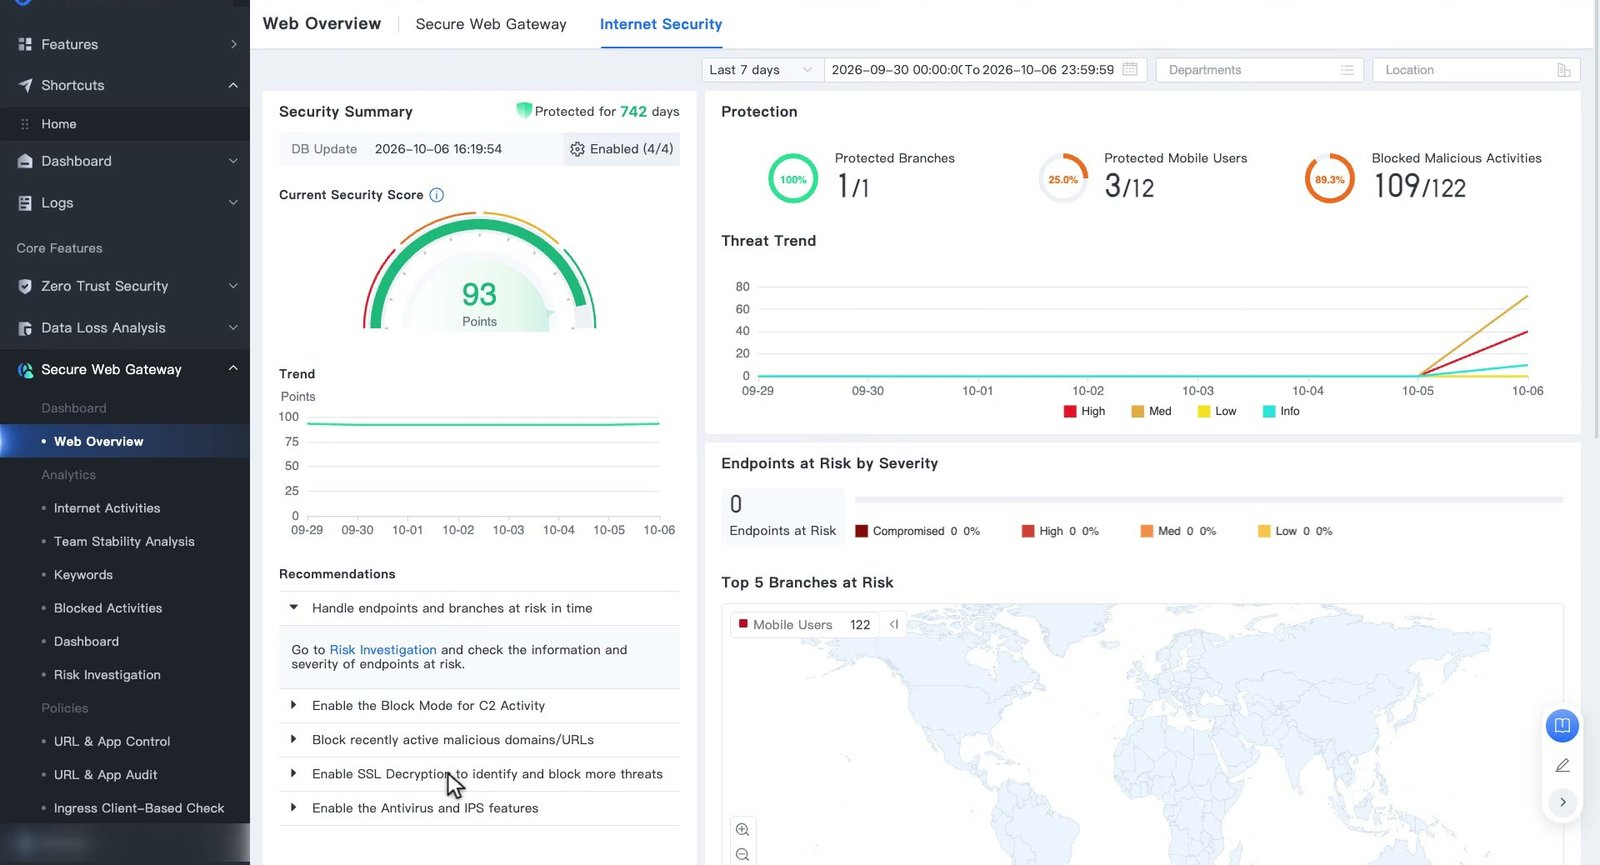Screen dimensions: 1600x865
Task: Open the Departments filter dropdown
Action: pos(1260,70)
